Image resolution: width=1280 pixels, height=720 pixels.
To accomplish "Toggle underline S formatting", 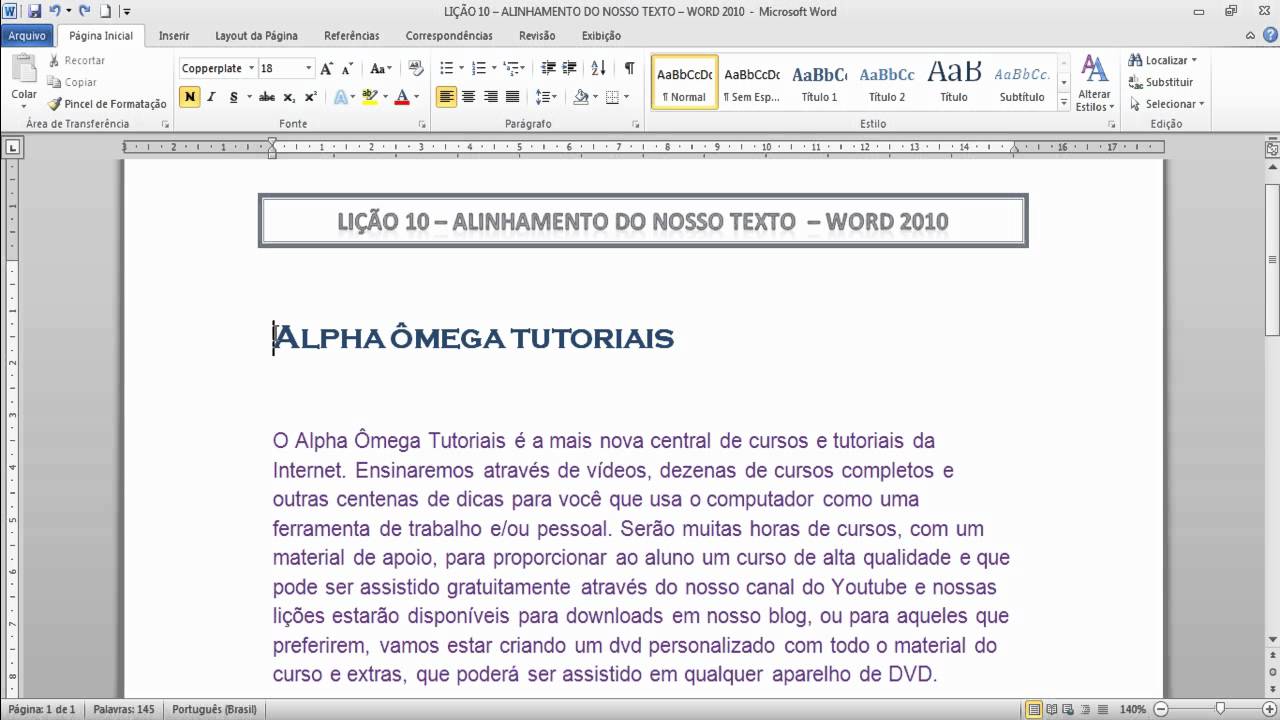I will coord(233,97).
